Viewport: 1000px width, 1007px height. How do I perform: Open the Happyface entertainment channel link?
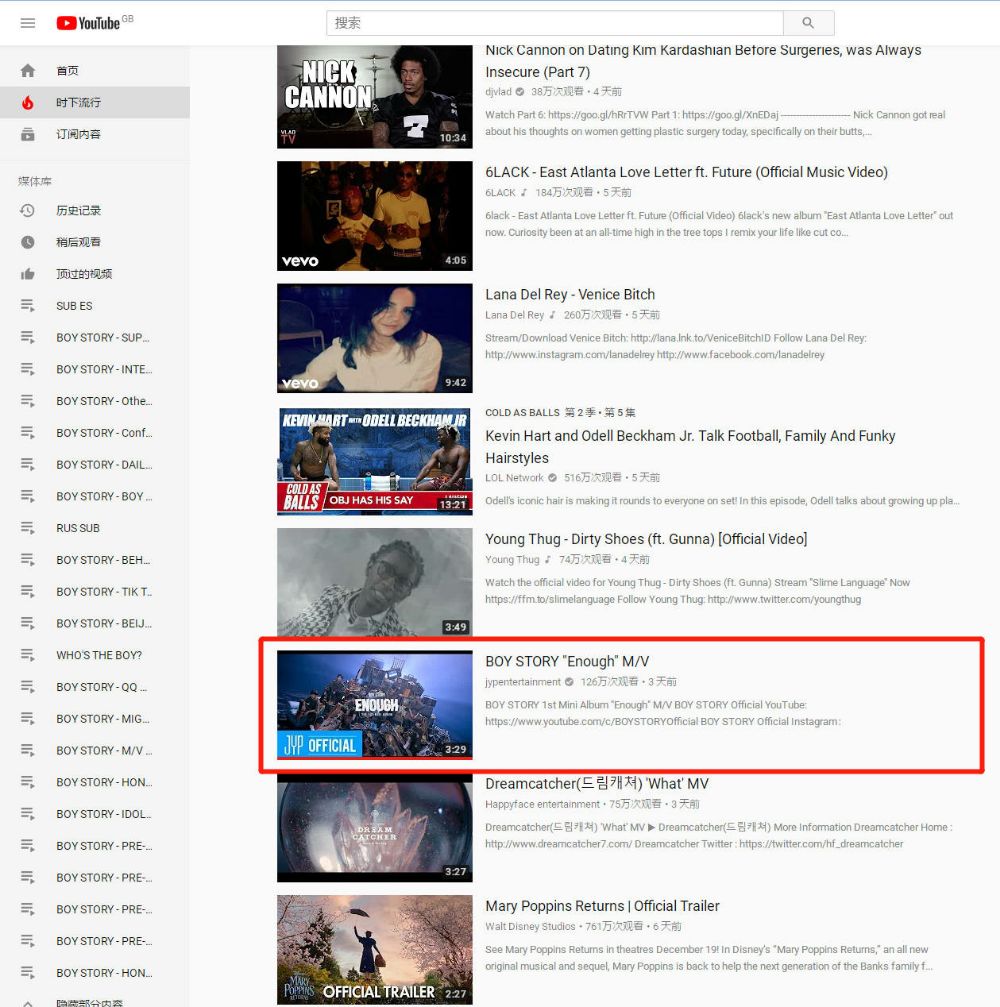[x=542, y=804]
